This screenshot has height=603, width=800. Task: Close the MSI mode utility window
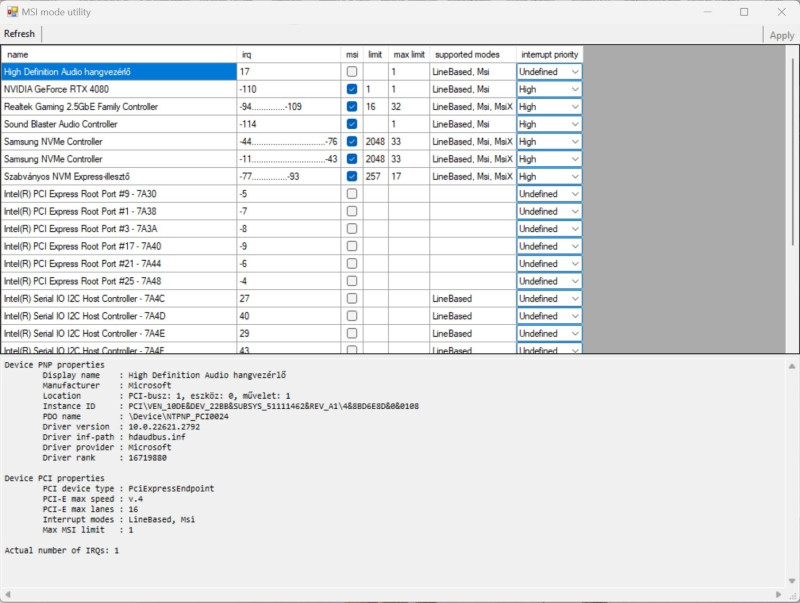point(782,12)
